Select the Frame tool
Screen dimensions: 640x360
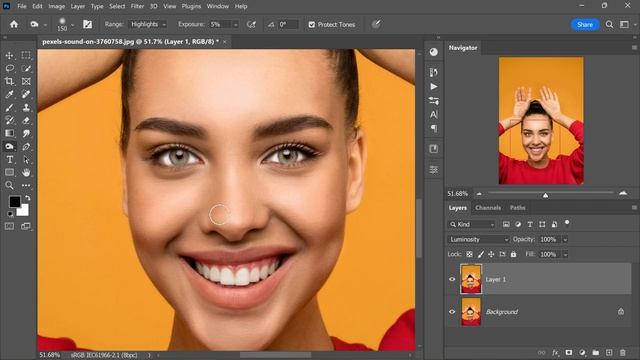coord(26,81)
